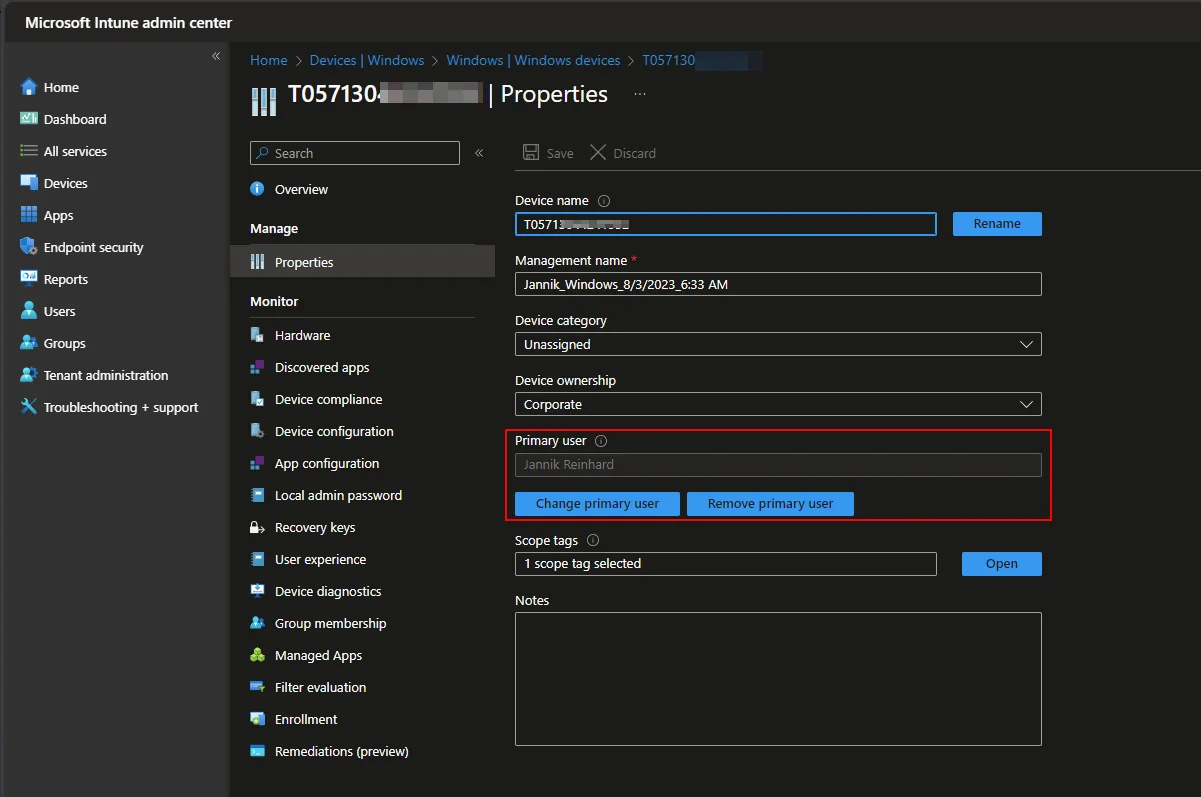Image resolution: width=1201 pixels, height=797 pixels.
Task: Click the Endpoint security shield icon
Action: coord(28,247)
